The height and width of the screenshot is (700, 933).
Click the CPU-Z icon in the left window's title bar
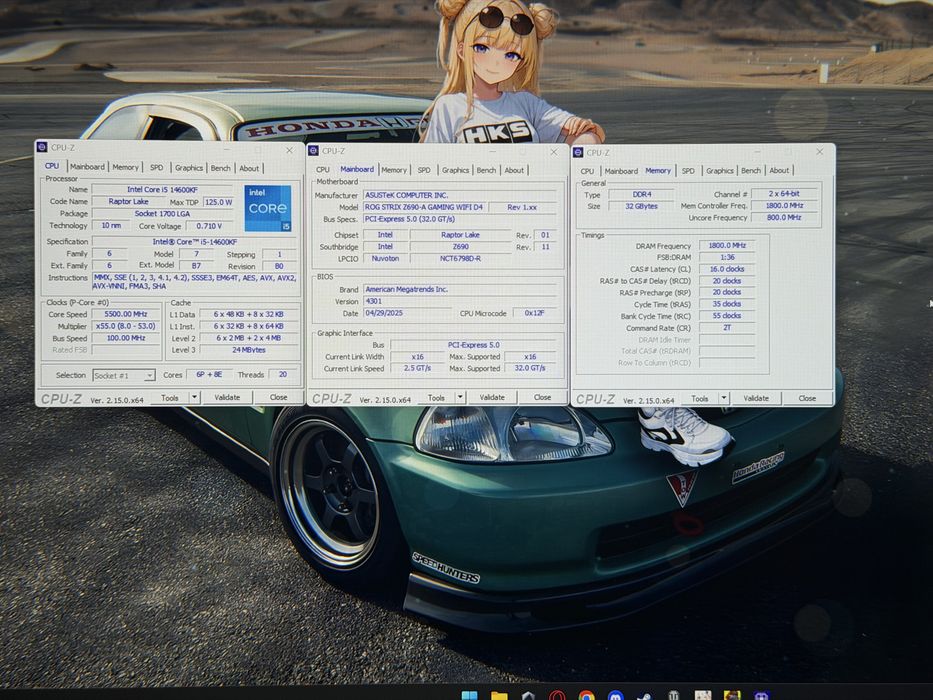(42, 147)
